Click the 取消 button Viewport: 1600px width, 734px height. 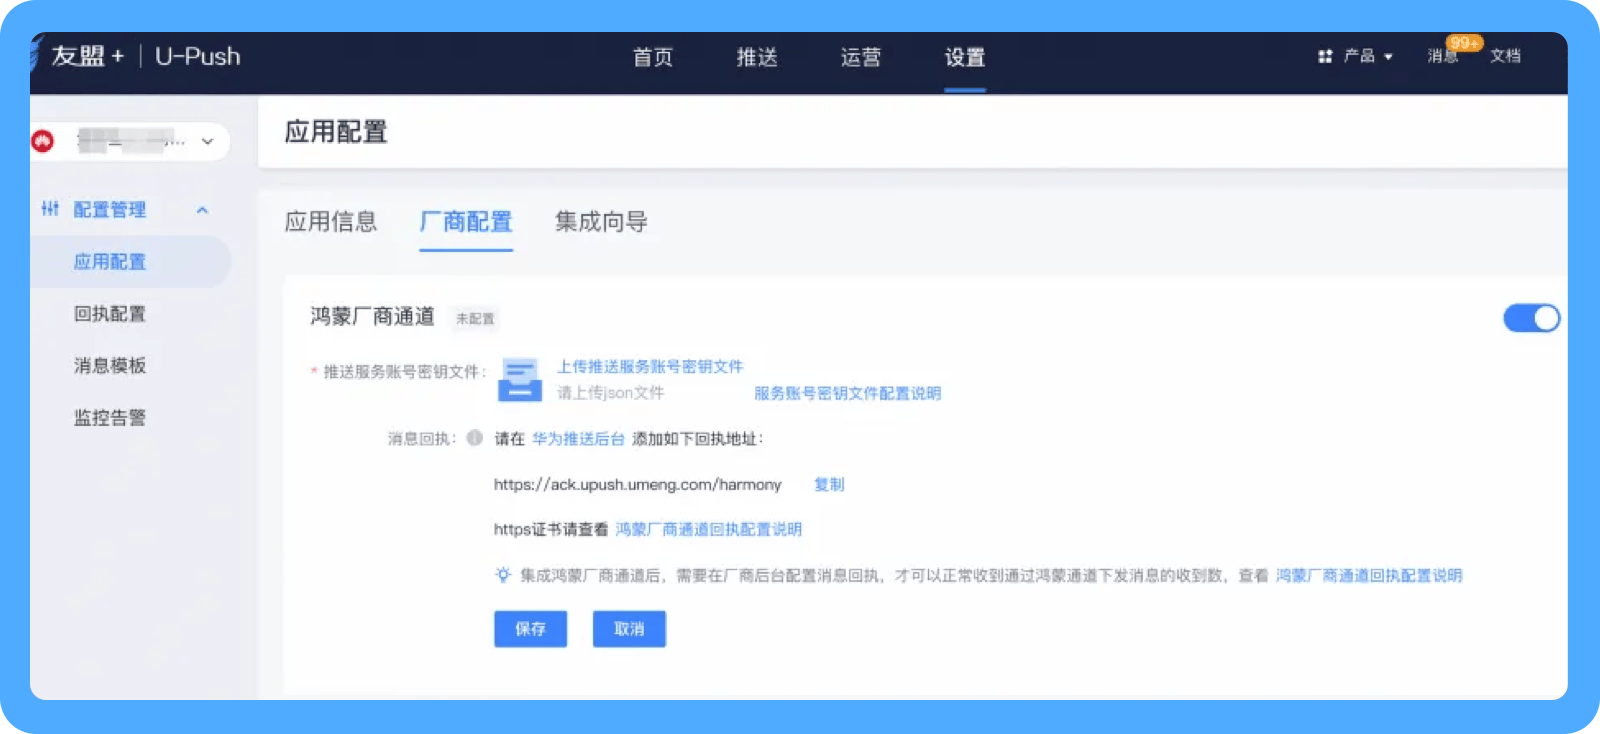pos(629,629)
